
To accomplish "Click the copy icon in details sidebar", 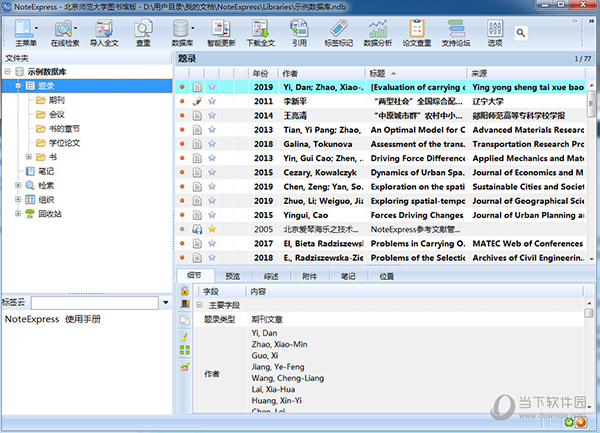I will 185,320.
